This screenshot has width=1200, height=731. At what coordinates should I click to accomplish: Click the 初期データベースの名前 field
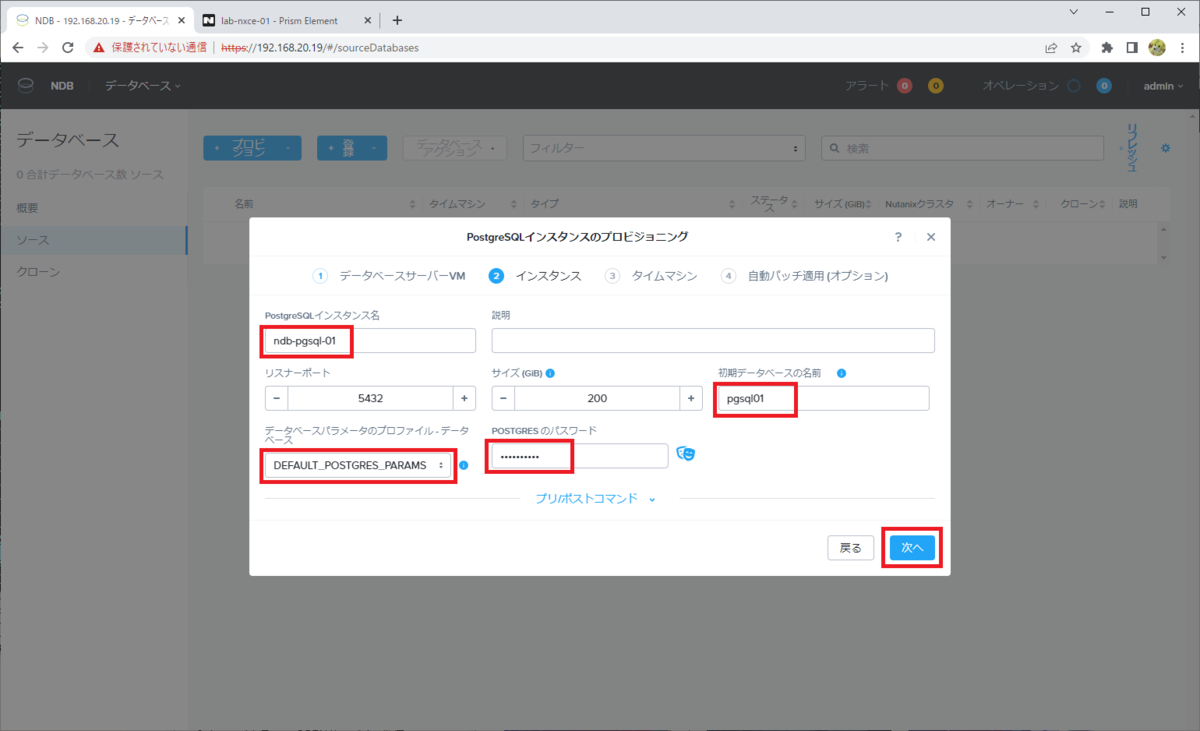pyautogui.click(x=824, y=398)
